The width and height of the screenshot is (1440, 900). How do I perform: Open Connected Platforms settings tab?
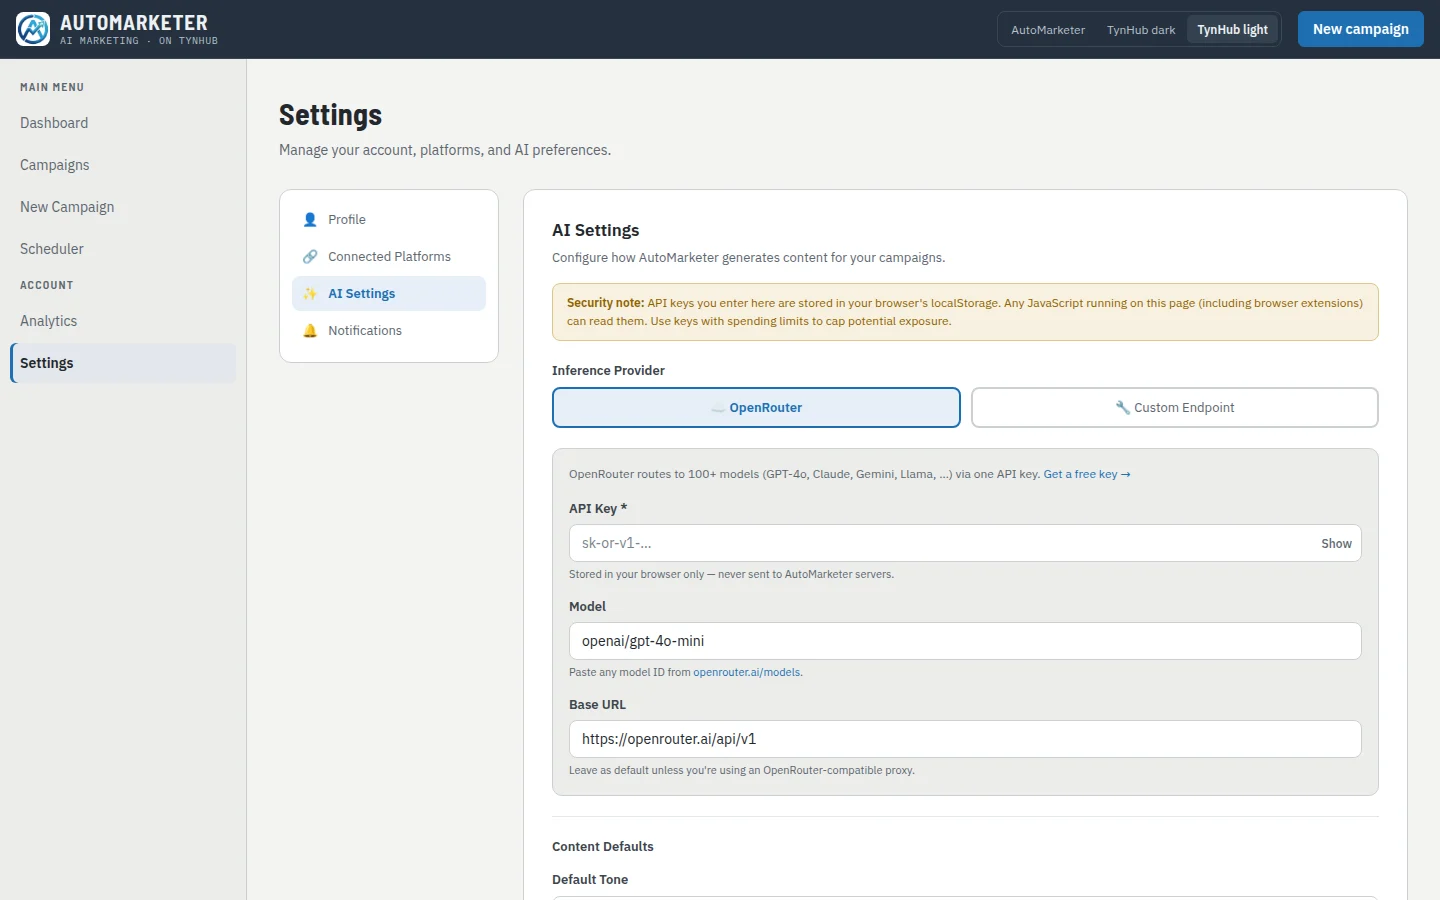click(x=389, y=257)
